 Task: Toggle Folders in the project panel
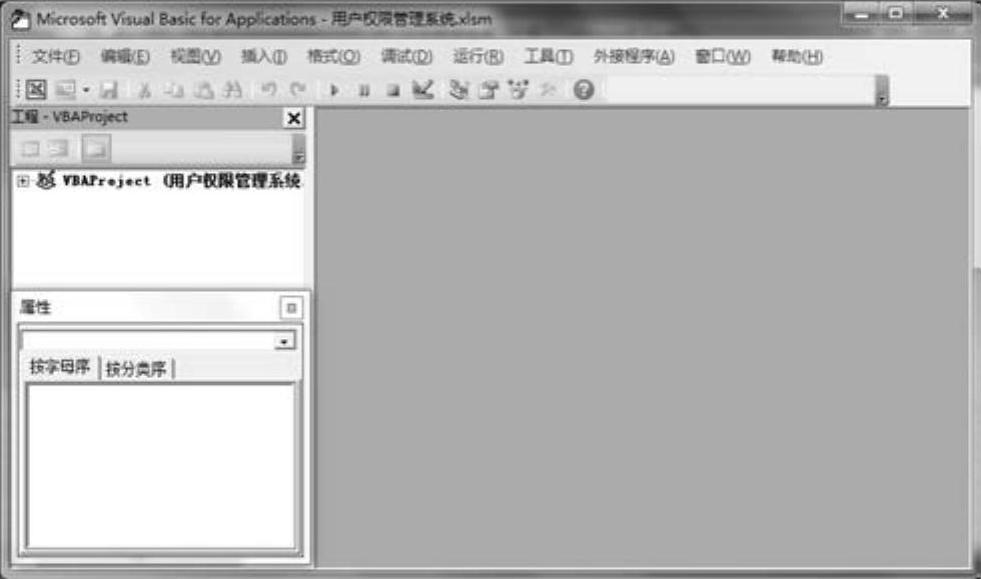click(x=96, y=149)
